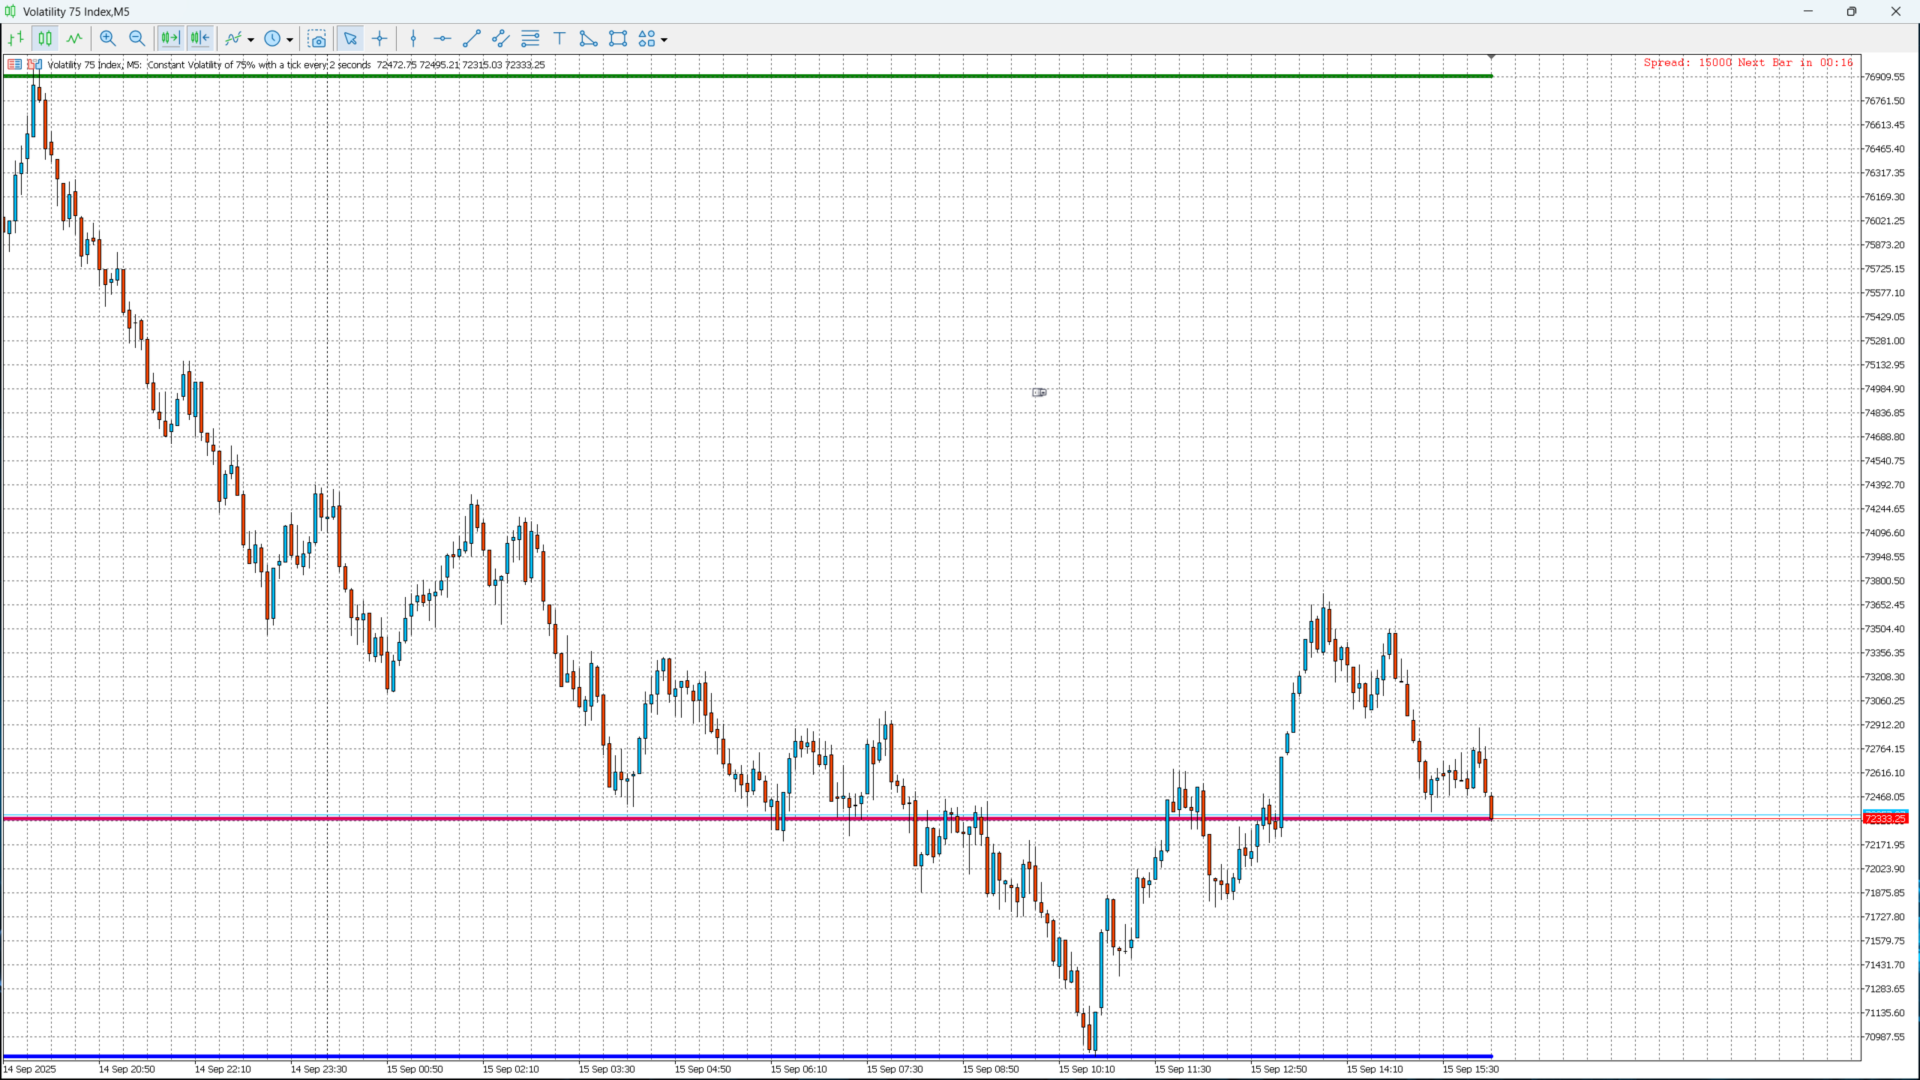The height and width of the screenshot is (1080, 1920).
Task: Open the one-click trading panel icon
Action: [15, 65]
